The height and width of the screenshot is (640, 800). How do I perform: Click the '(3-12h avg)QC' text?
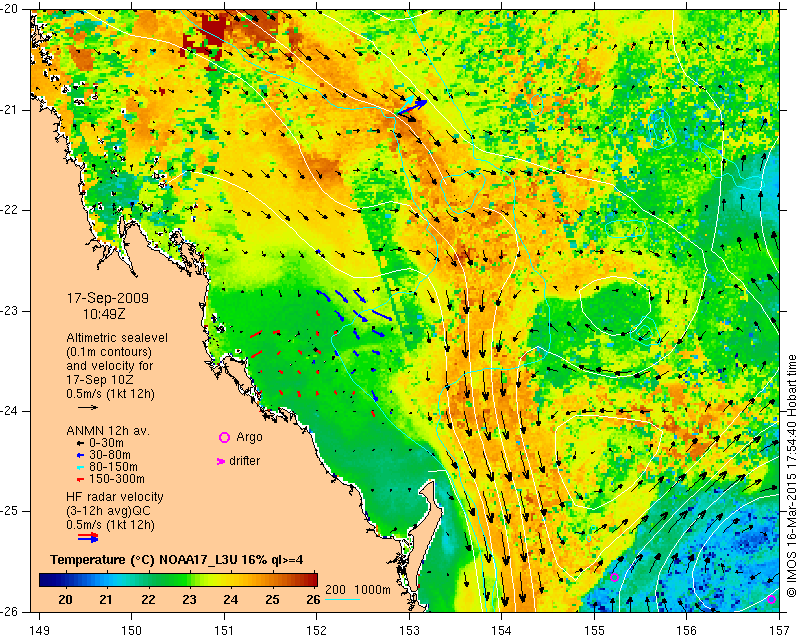pyautogui.click(x=108, y=510)
